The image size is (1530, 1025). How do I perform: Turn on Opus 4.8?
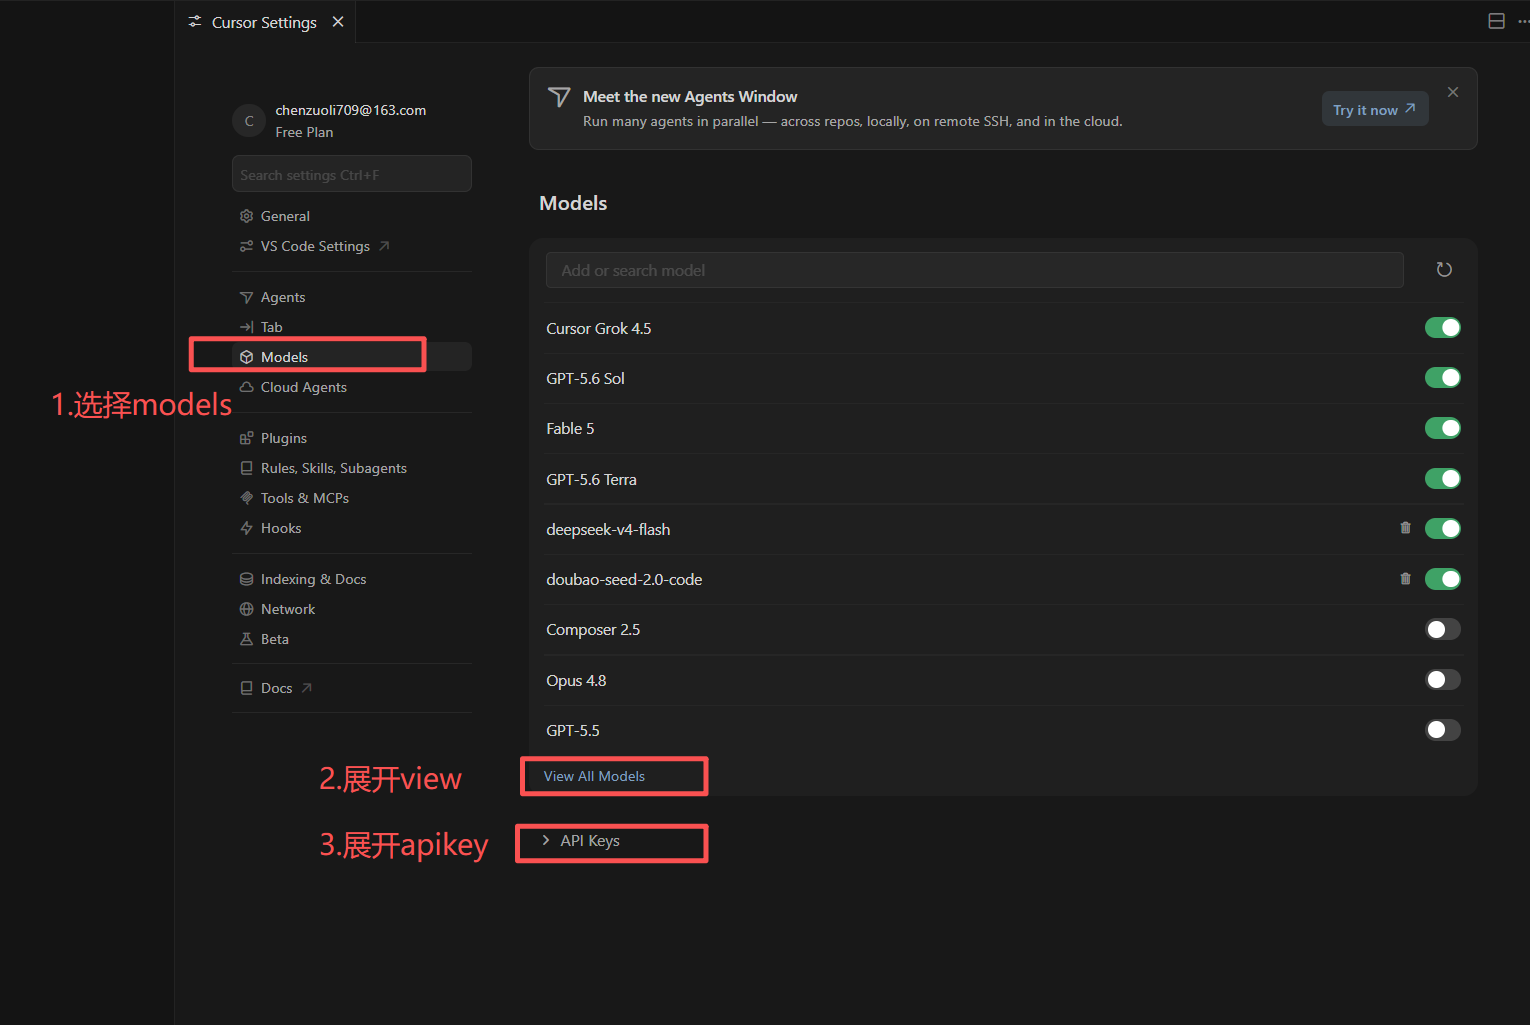1443,680
